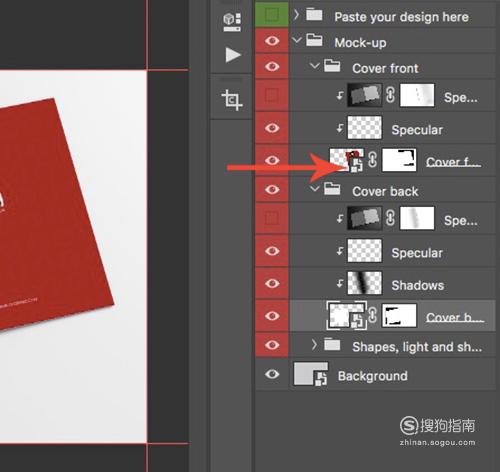500x472 pixels.
Task: Select Specular thumbnail under Cover front
Action: tap(364, 128)
